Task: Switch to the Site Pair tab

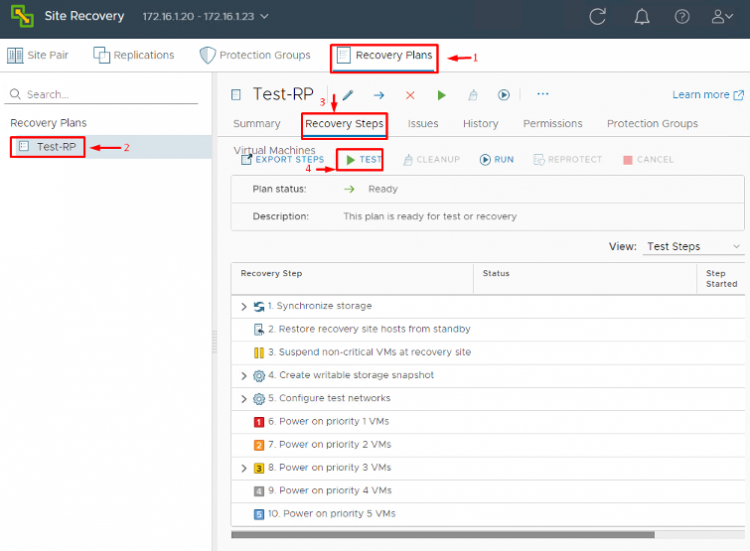Action: tap(38, 55)
